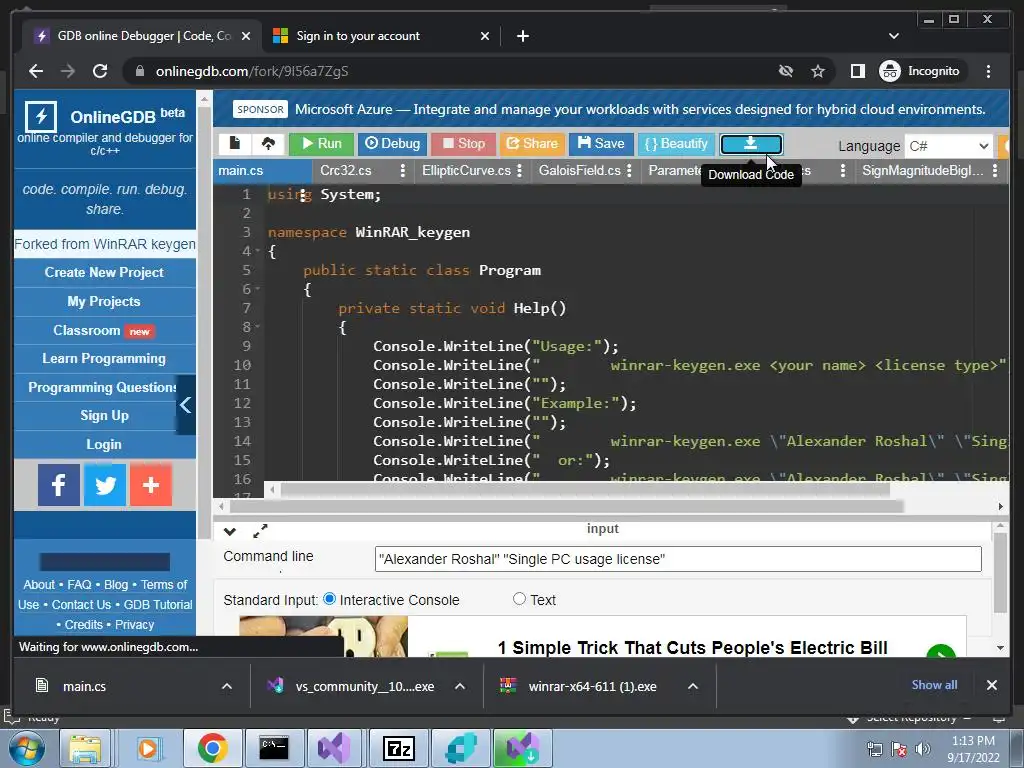Open Learn Programming
Image resolution: width=1024 pixels, height=768 pixels.
click(x=104, y=359)
